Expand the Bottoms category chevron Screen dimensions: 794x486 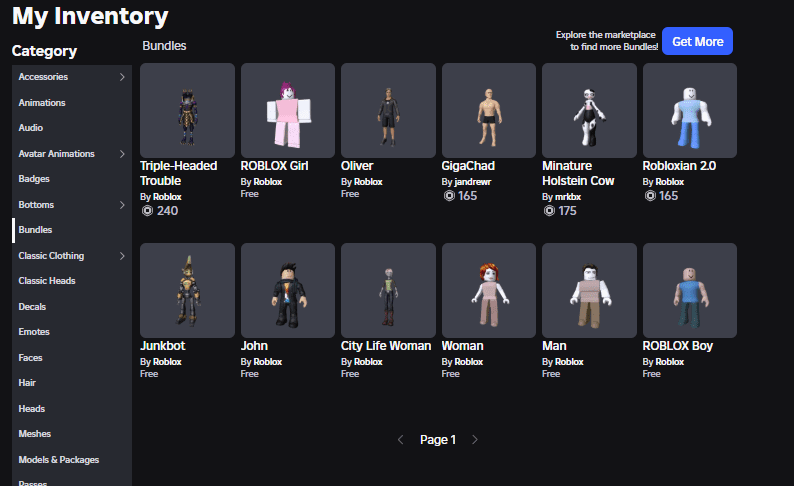(x=122, y=205)
